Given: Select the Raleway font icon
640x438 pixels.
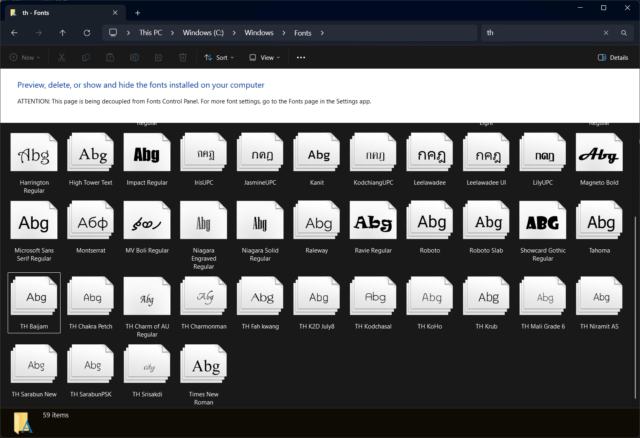Looking at the screenshot, I should (317, 220).
